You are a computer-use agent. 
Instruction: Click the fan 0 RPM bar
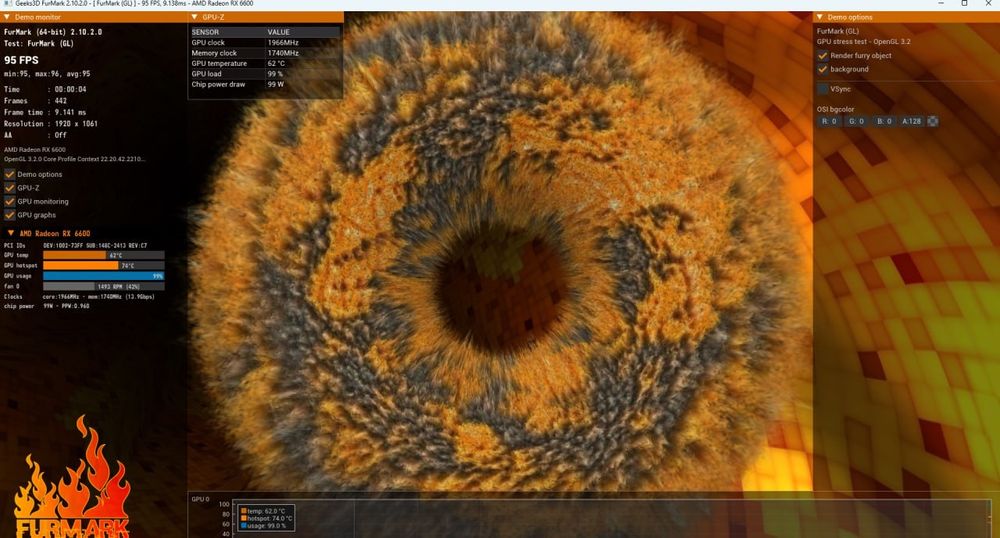click(x=103, y=286)
